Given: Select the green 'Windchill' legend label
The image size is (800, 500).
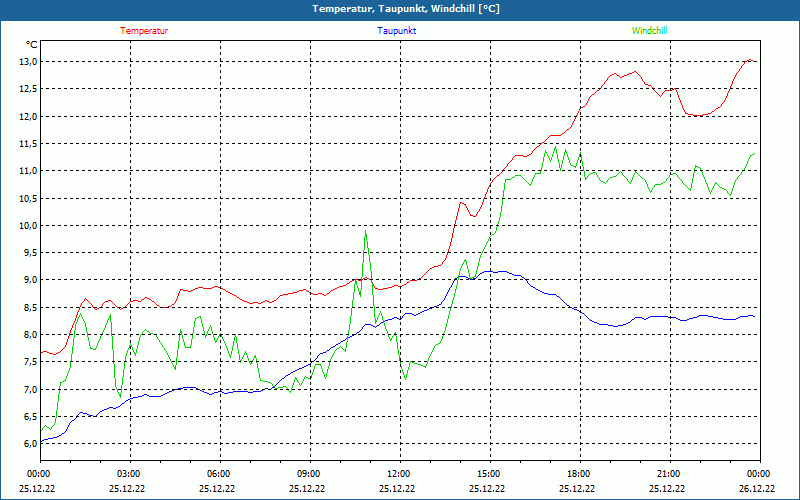Looking at the screenshot, I should pos(649,31).
